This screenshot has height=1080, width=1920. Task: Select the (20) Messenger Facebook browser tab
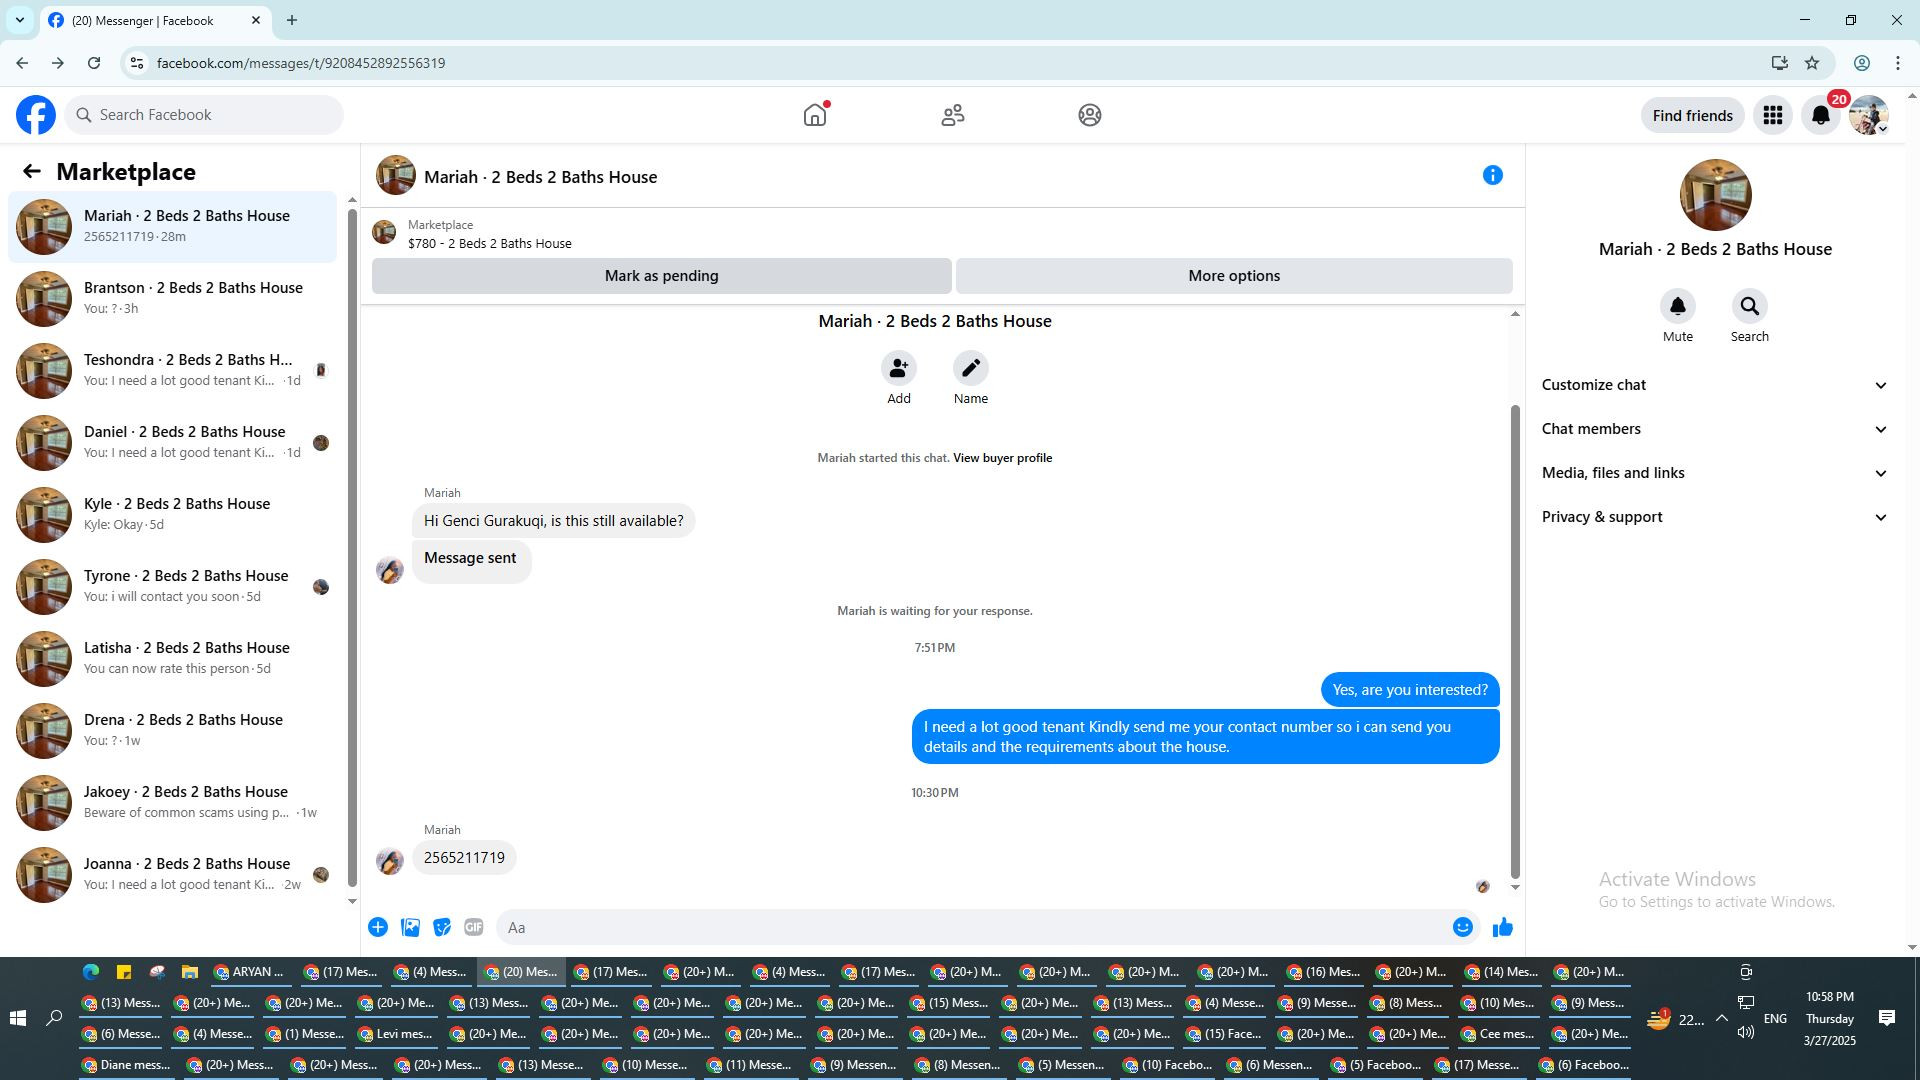click(156, 20)
